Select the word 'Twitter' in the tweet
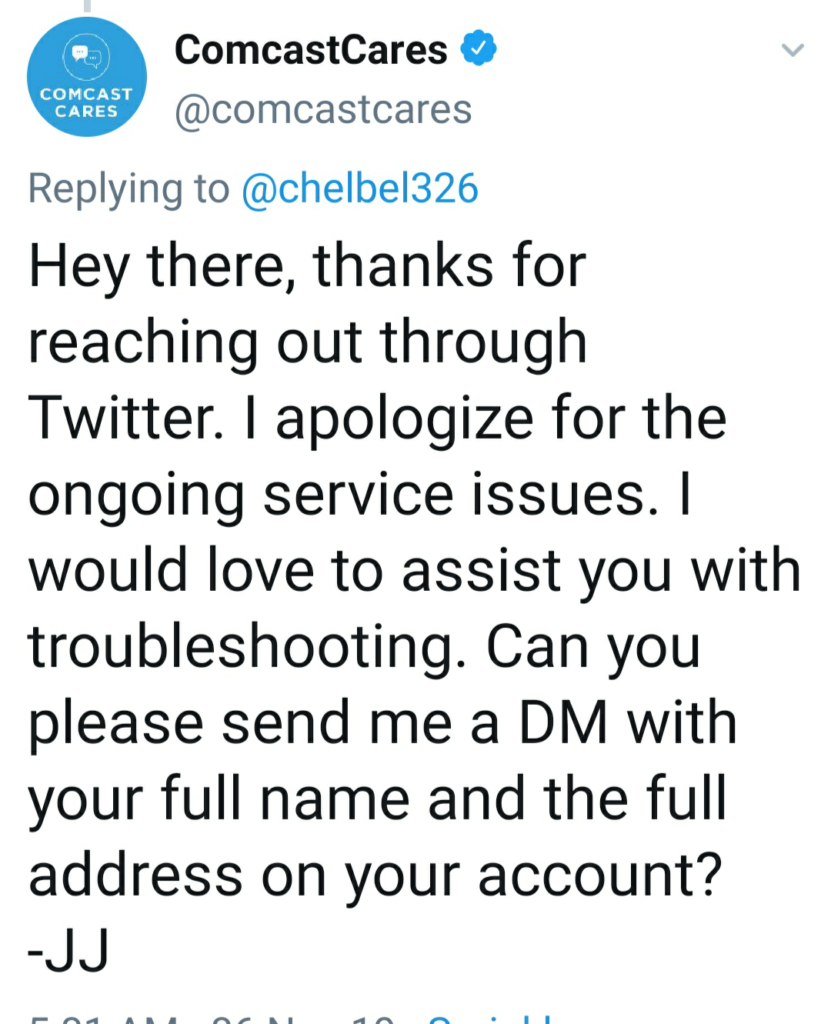831x1024 pixels. point(123,417)
